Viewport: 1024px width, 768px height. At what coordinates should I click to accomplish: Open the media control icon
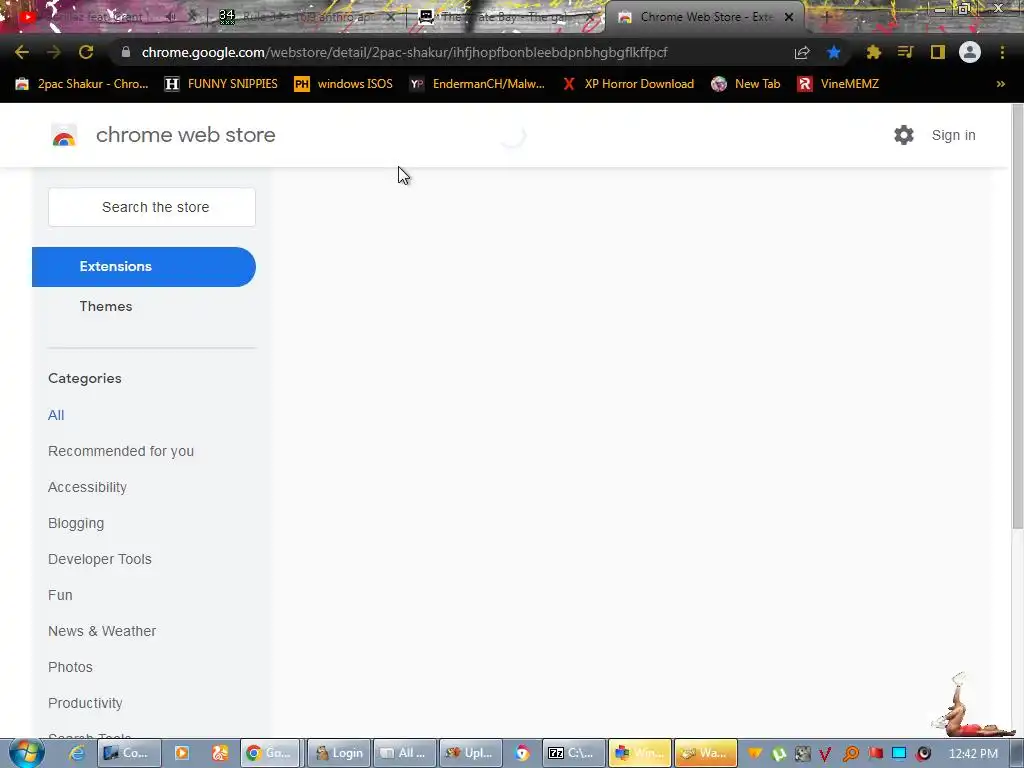(x=906, y=52)
